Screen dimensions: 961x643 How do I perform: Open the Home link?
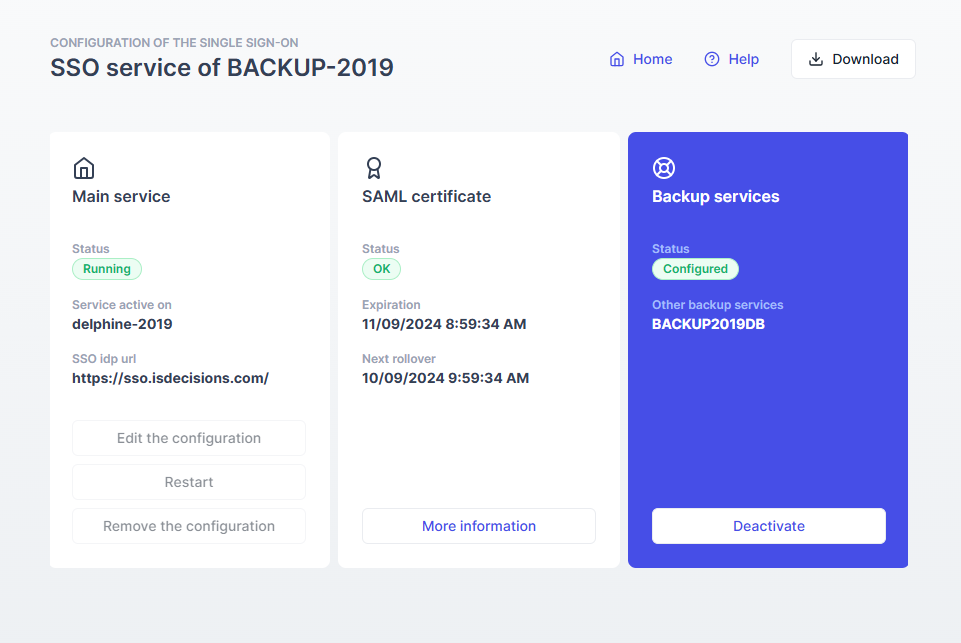pos(652,60)
